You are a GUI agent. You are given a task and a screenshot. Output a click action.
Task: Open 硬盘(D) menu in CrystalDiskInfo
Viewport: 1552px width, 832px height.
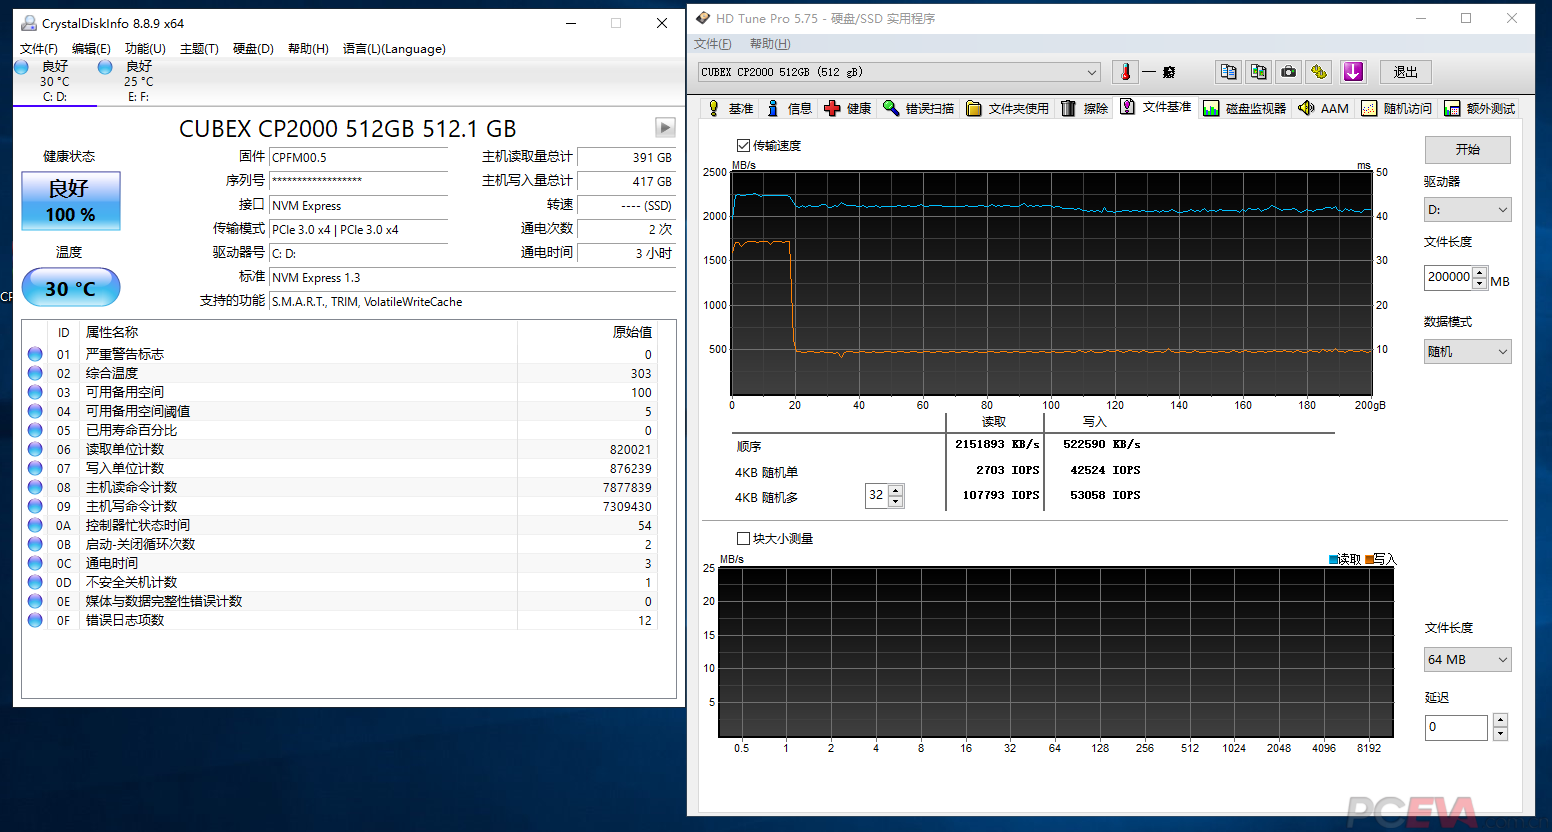tap(253, 49)
